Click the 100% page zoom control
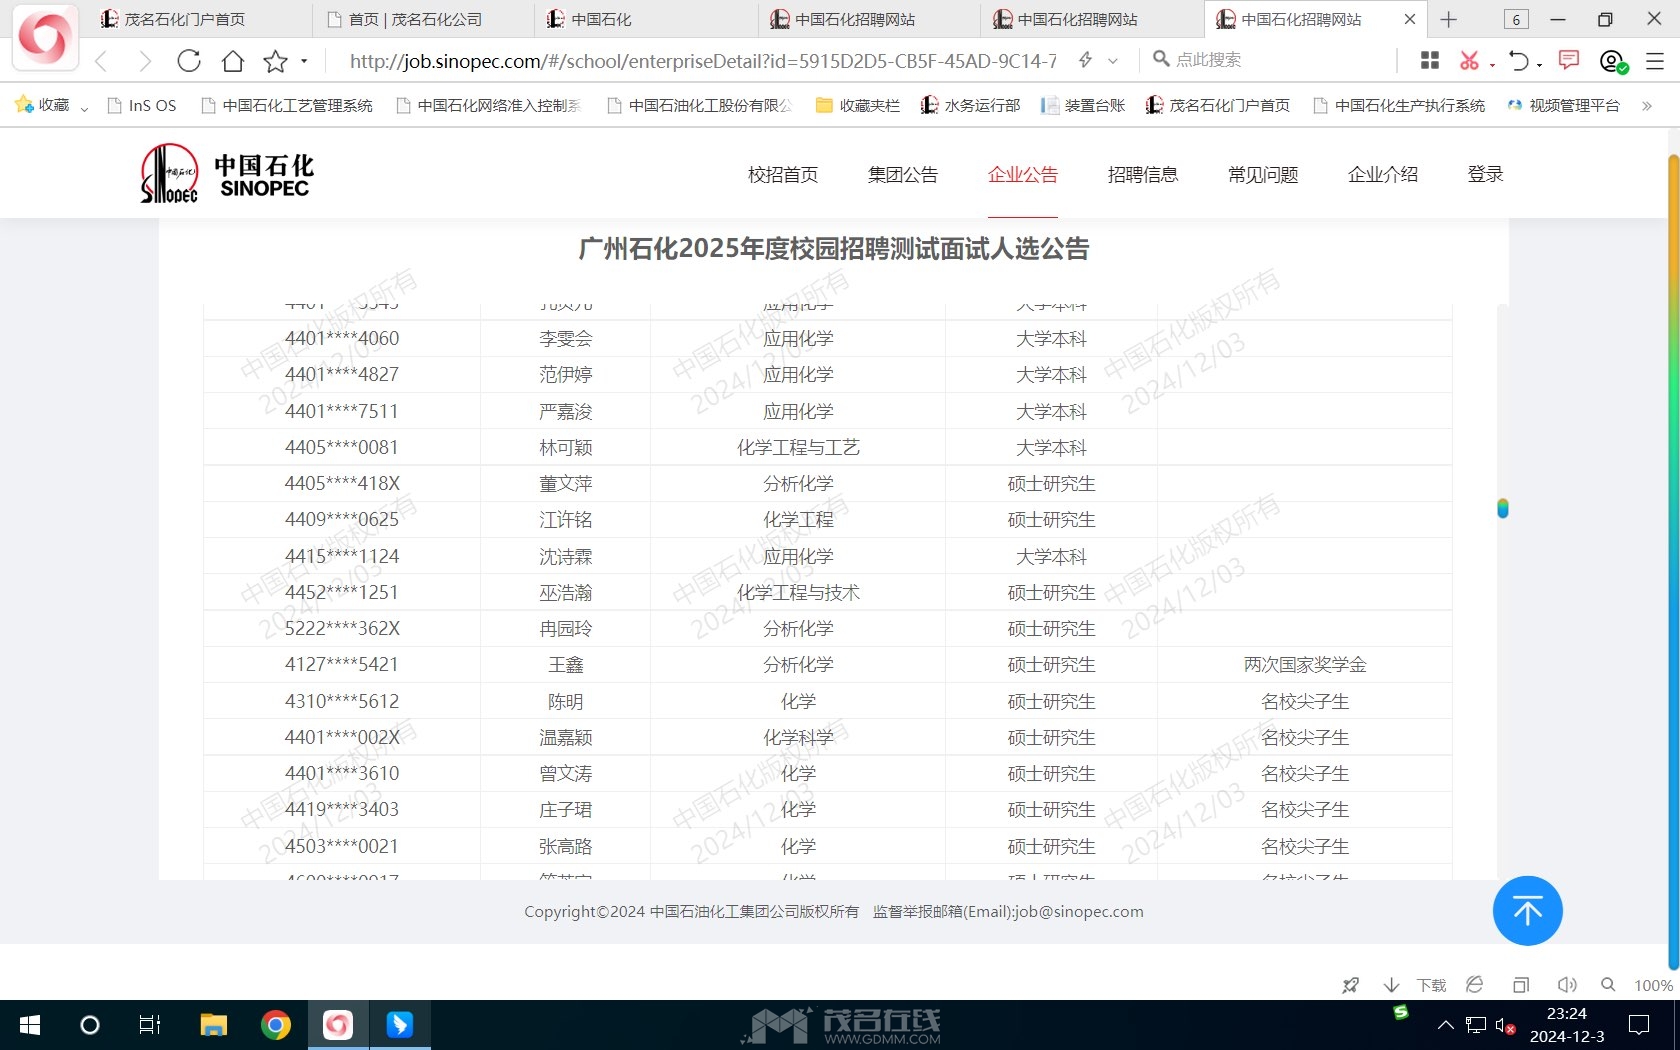 point(1652,985)
